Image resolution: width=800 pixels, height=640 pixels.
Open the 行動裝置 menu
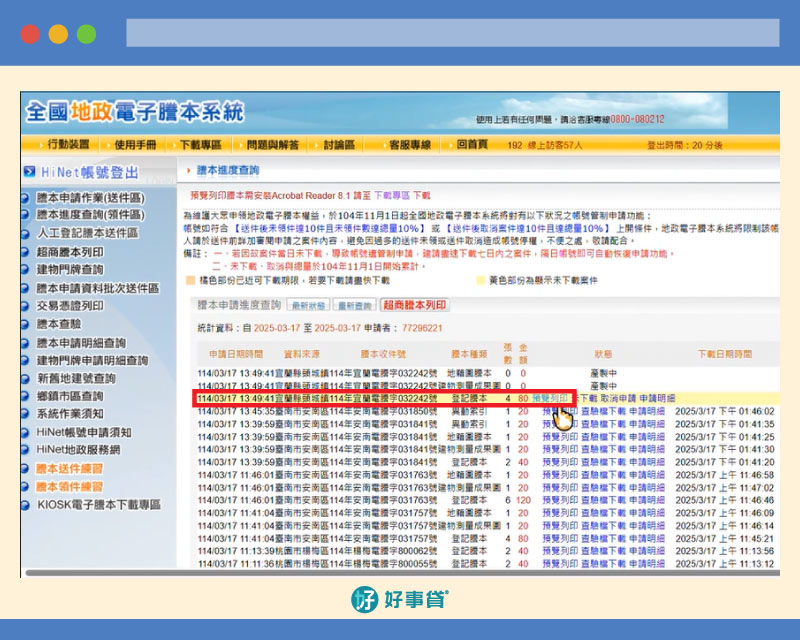[67, 145]
